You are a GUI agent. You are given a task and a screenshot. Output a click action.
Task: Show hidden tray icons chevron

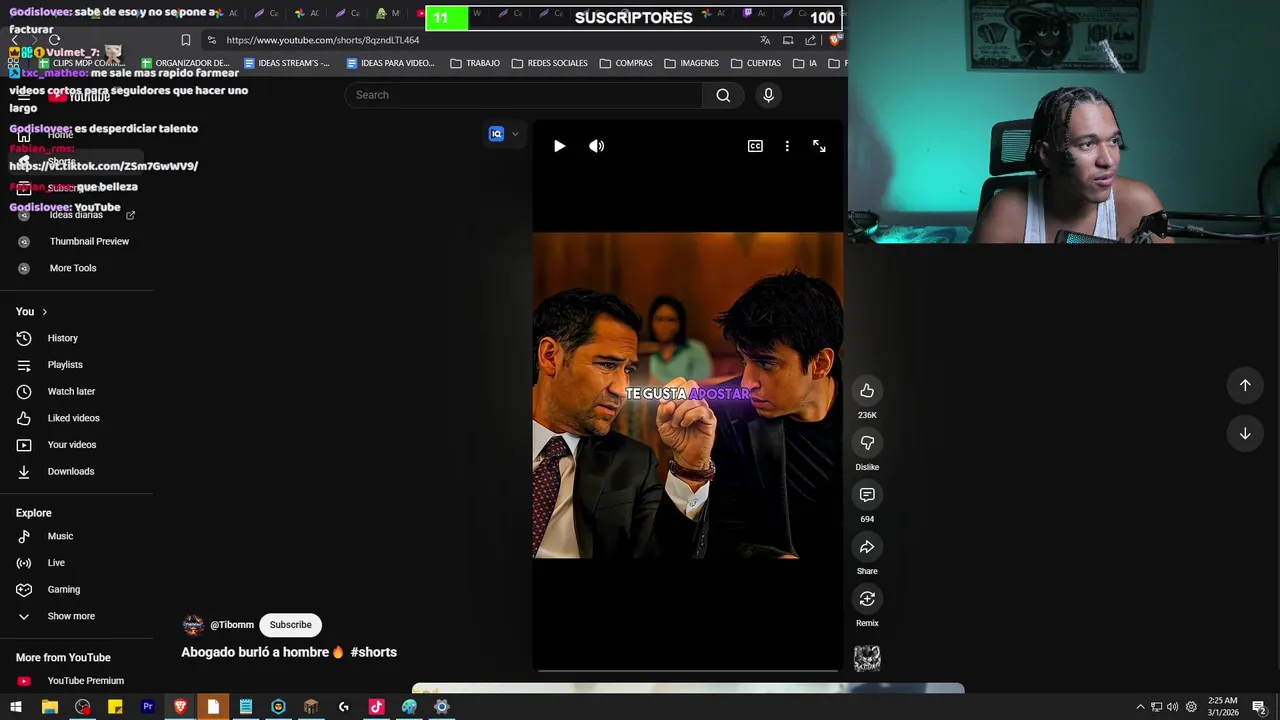[1140, 707]
